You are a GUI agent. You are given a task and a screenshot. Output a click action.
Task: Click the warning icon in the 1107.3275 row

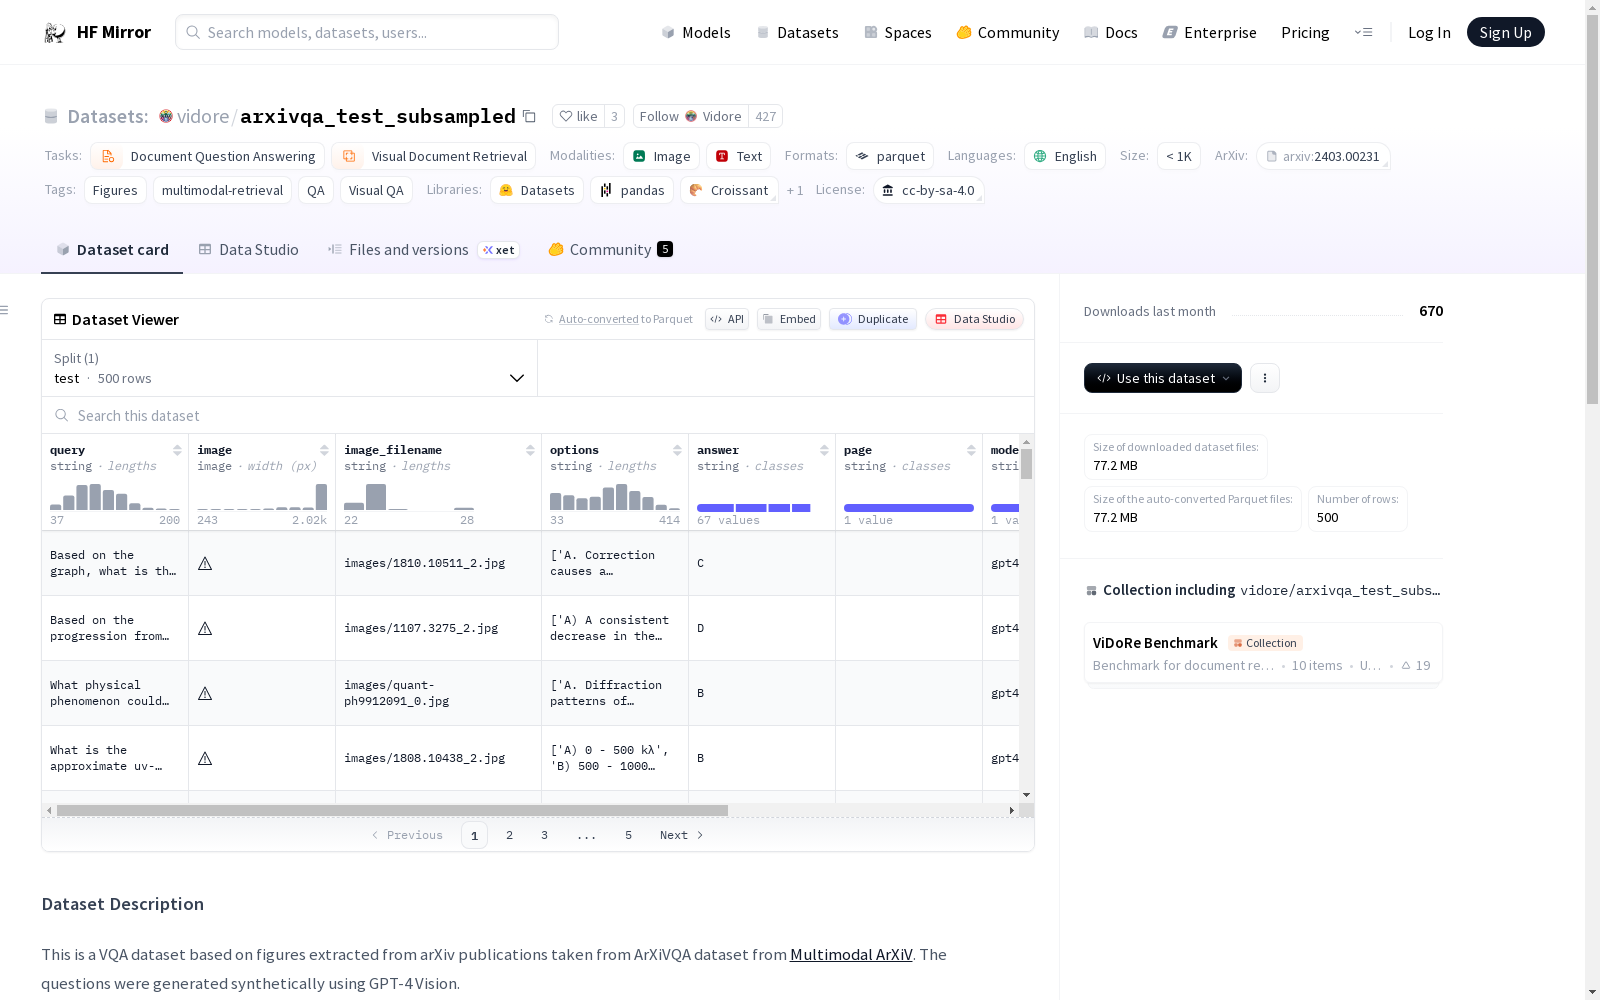click(205, 629)
